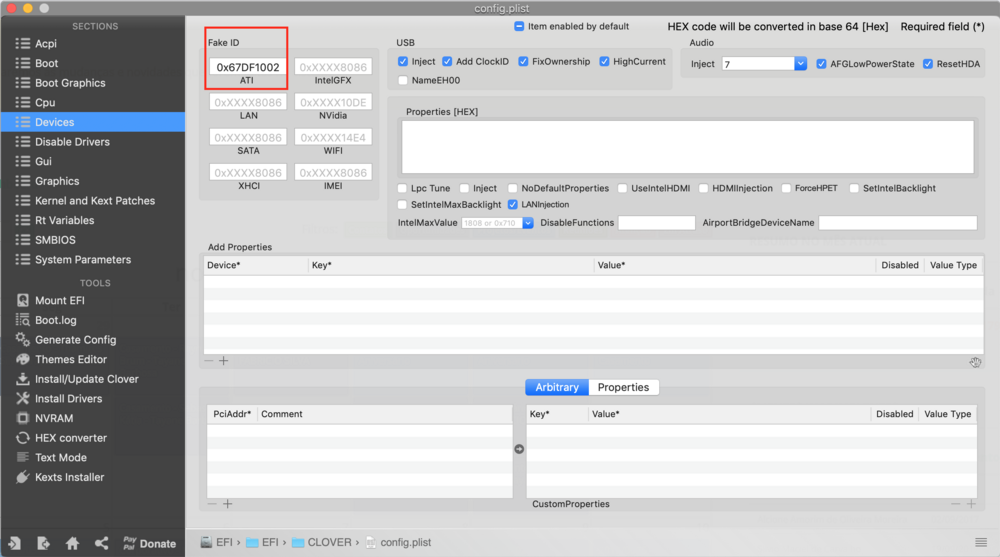Uncheck the USB FixOwnership checkbox

pos(523,62)
